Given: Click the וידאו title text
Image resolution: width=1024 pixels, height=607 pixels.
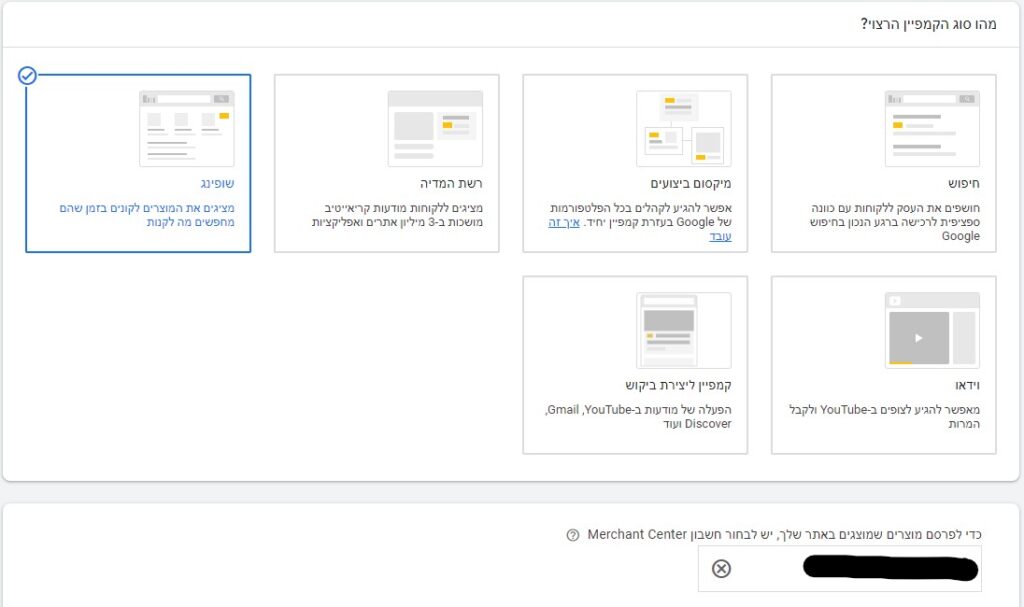Looking at the screenshot, I should click(x=967, y=386).
